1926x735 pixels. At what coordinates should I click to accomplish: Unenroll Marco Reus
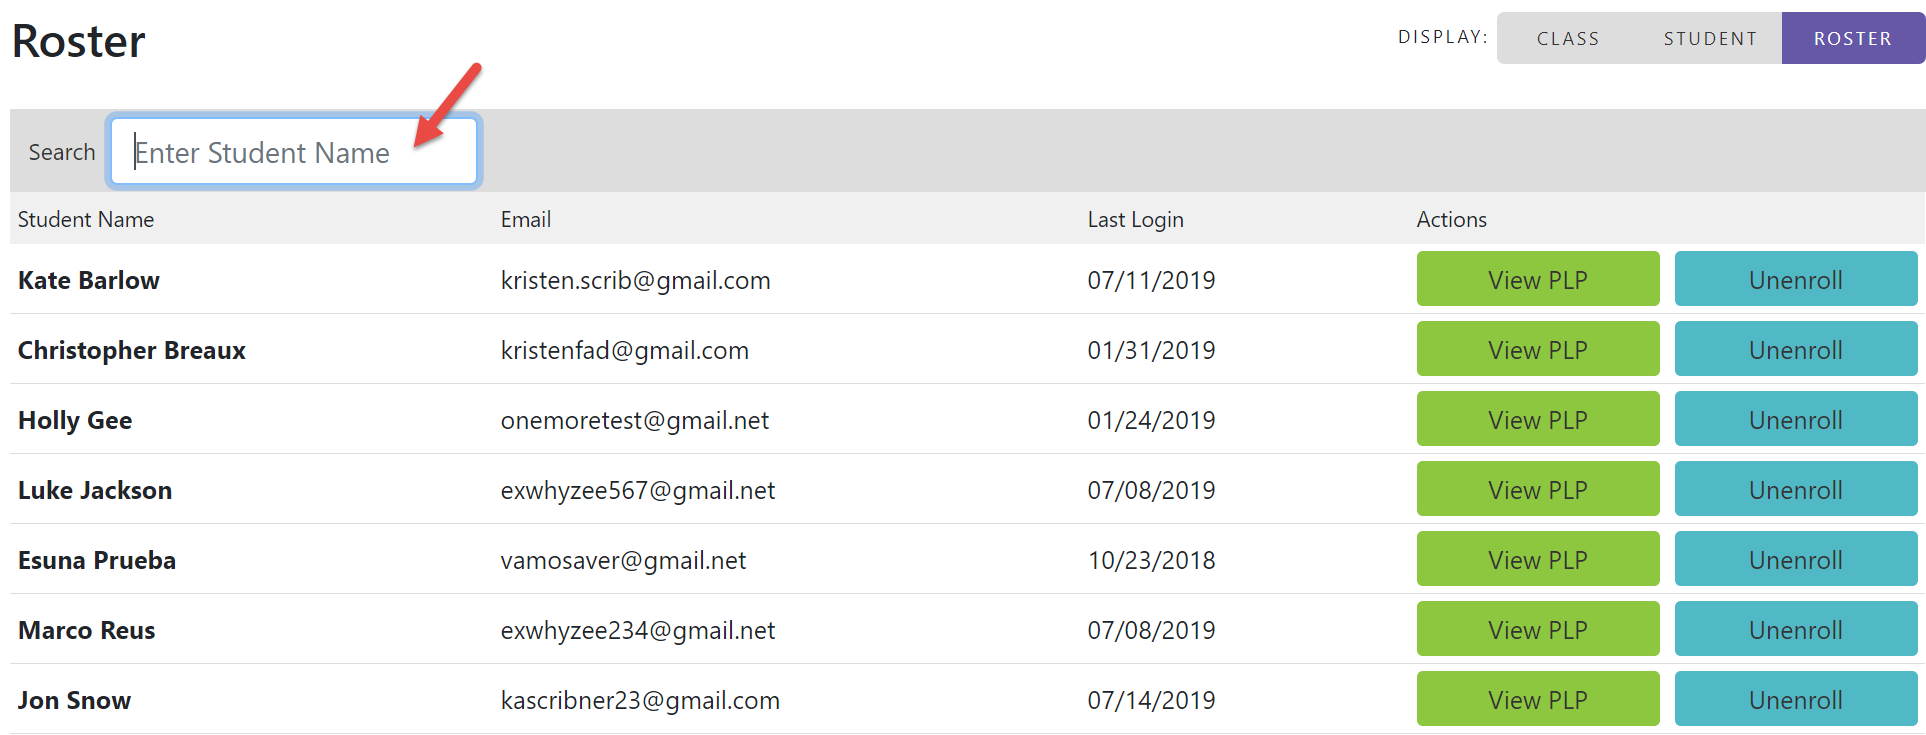click(x=1795, y=629)
